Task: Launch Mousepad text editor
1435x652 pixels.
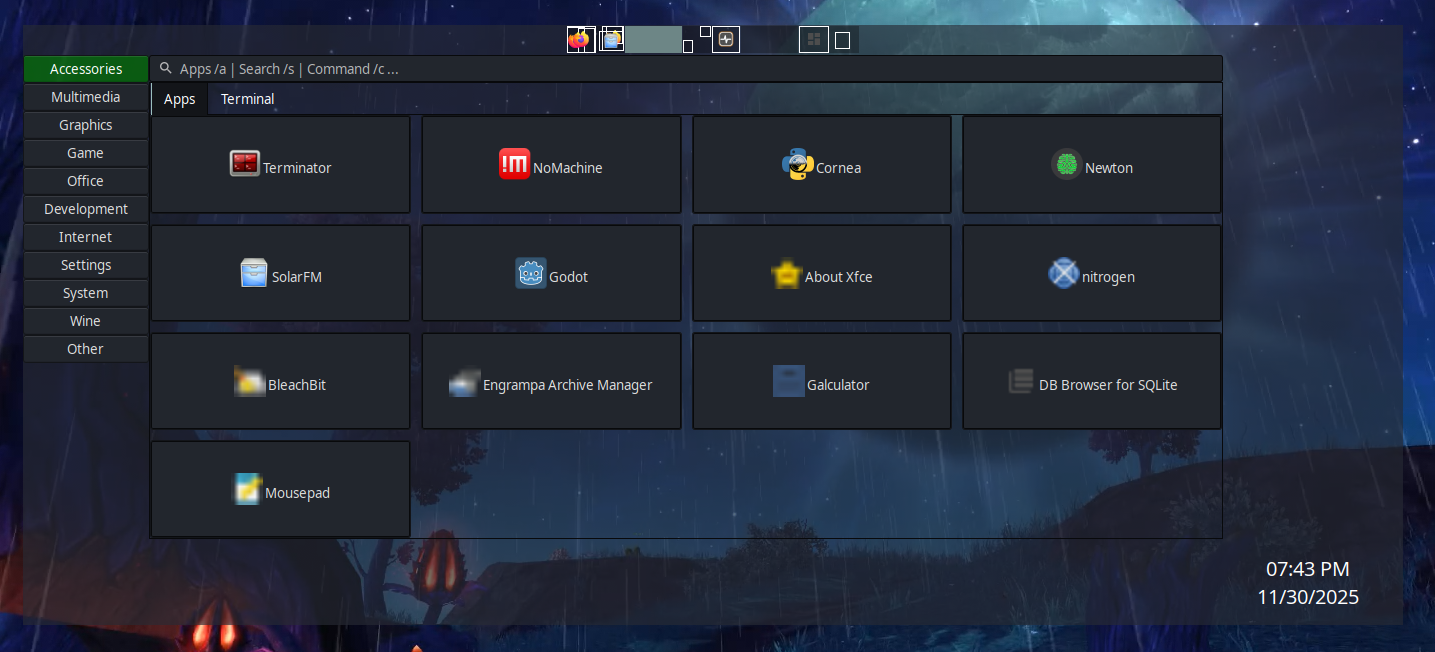Action: coord(280,489)
